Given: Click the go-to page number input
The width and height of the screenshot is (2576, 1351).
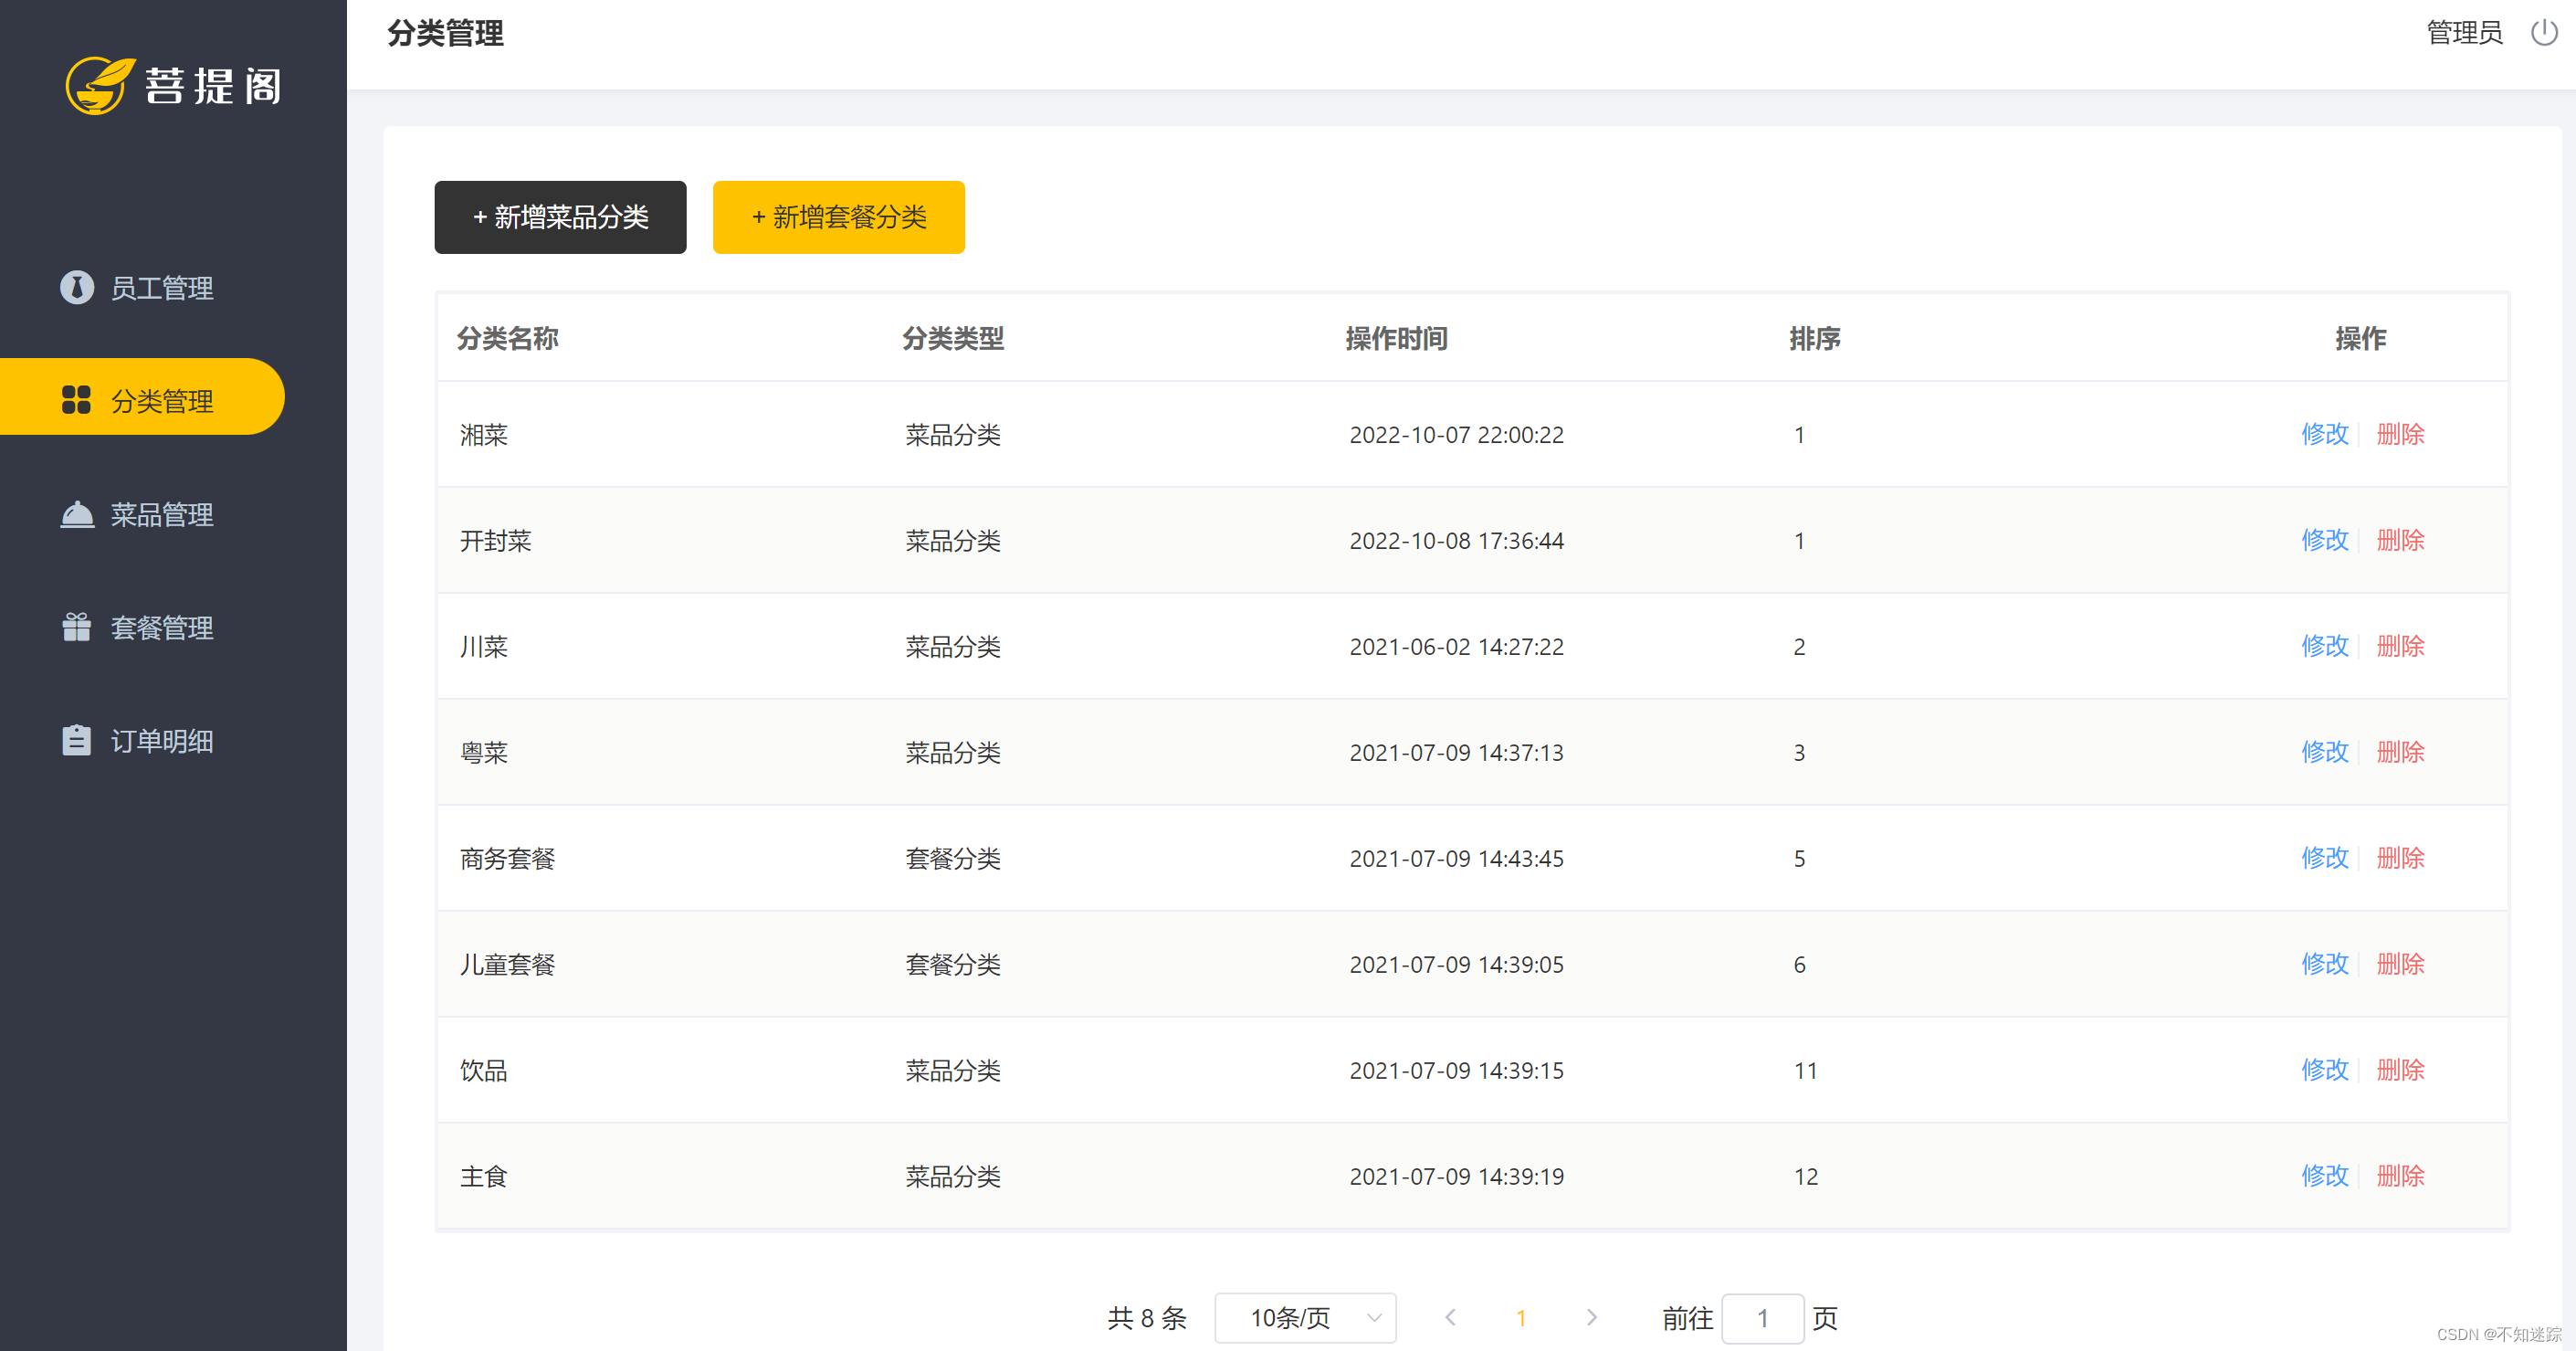Looking at the screenshot, I should (1762, 1318).
